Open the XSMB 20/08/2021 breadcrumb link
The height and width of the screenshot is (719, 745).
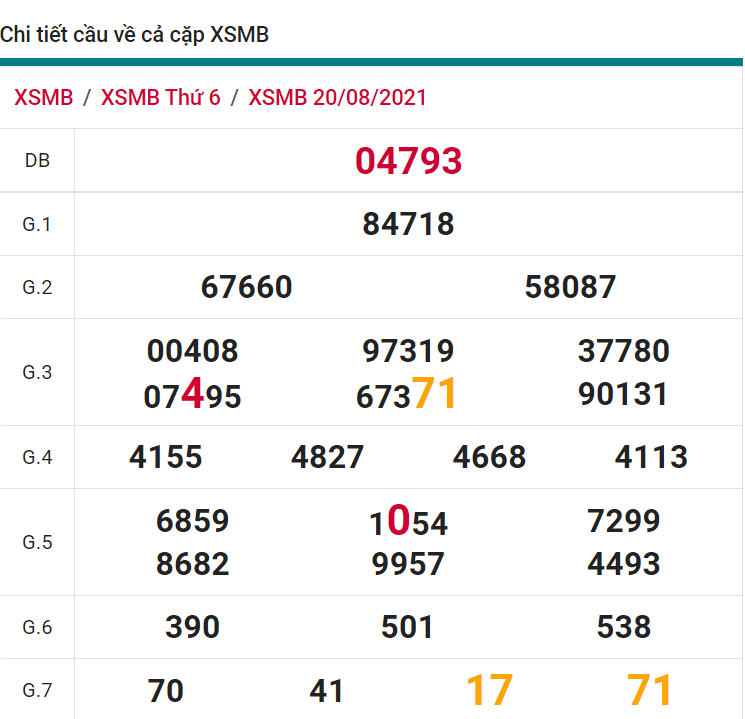tap(338, 98)
